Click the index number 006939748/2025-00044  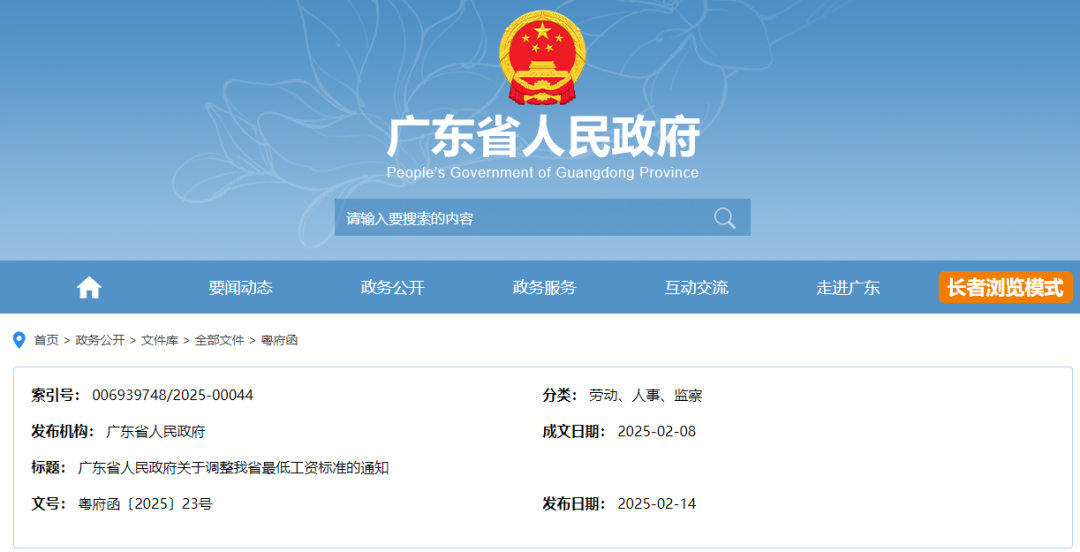pos(172,395)
